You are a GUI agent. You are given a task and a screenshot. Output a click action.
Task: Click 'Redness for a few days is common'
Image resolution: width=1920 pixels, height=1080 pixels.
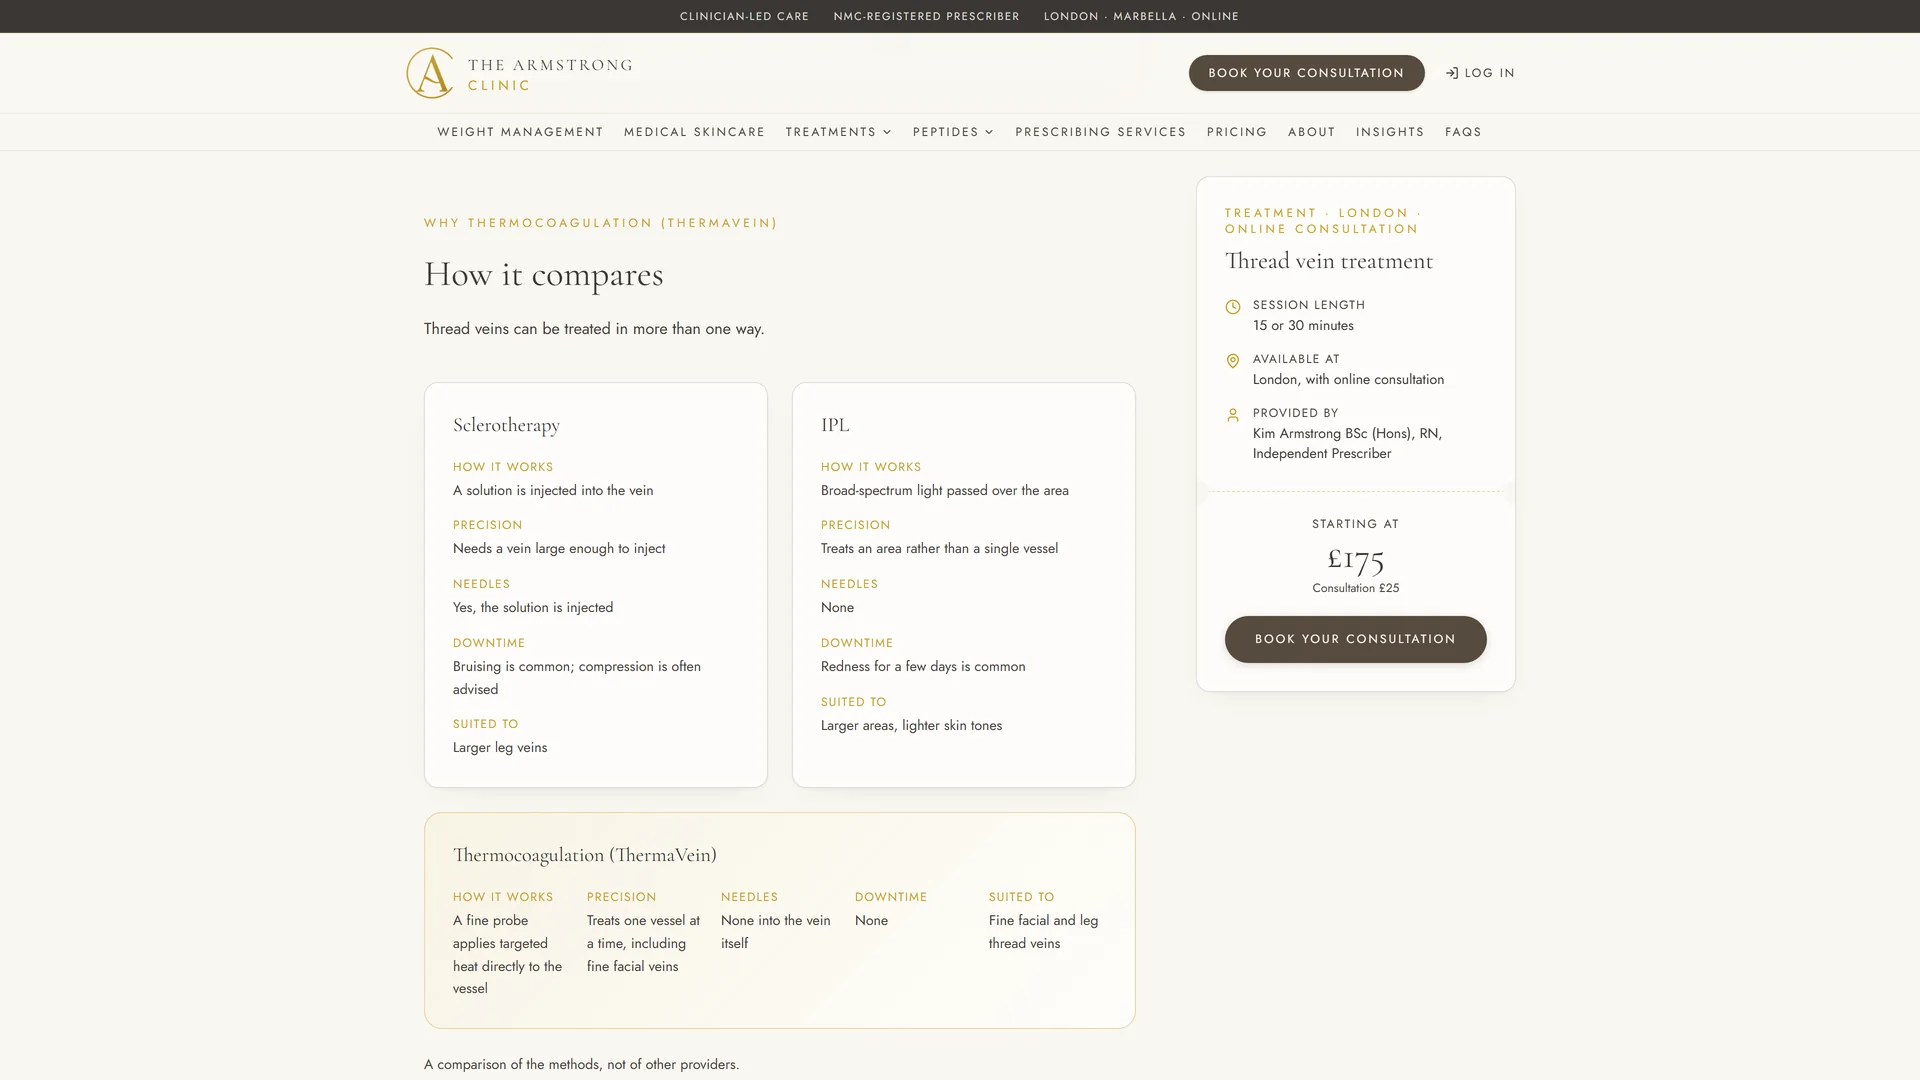coord(923,667)
